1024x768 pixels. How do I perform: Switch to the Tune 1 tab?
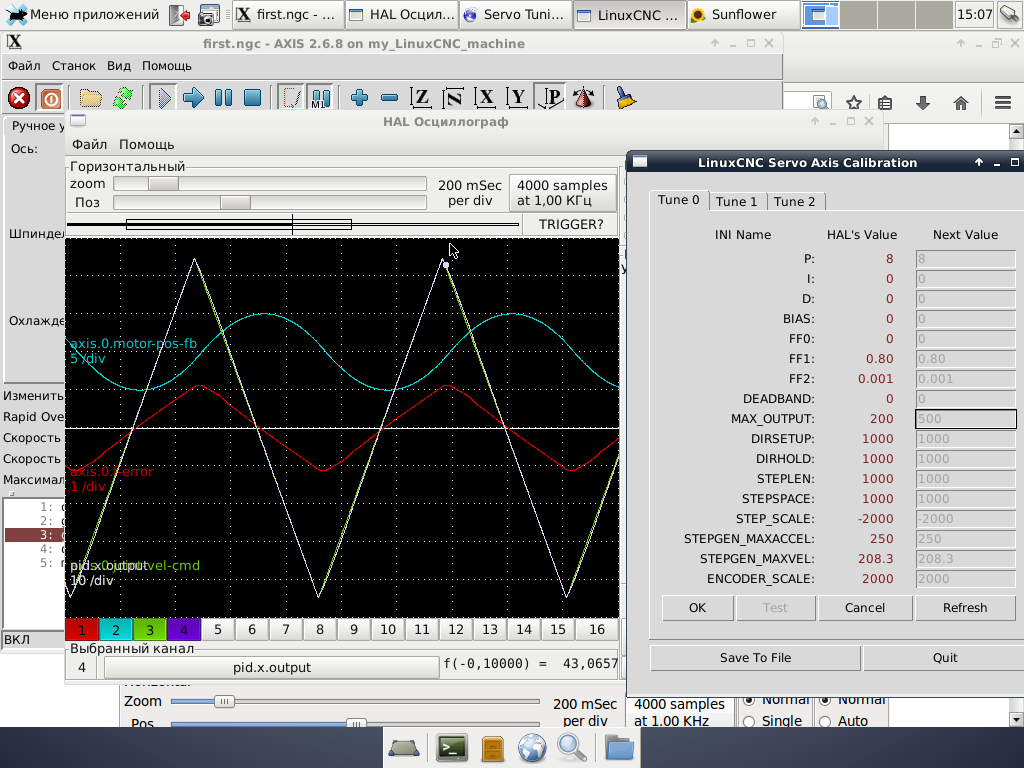pos(737,201)
